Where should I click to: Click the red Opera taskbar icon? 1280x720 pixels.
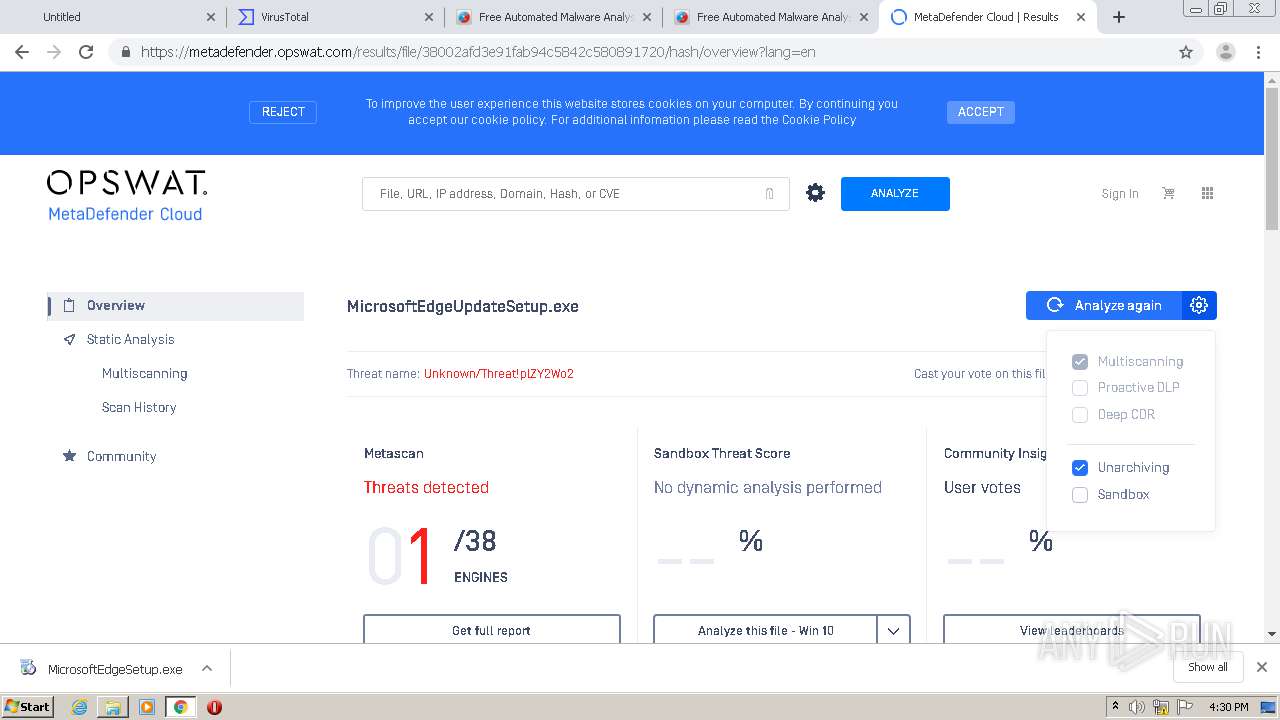click(214, 707)
